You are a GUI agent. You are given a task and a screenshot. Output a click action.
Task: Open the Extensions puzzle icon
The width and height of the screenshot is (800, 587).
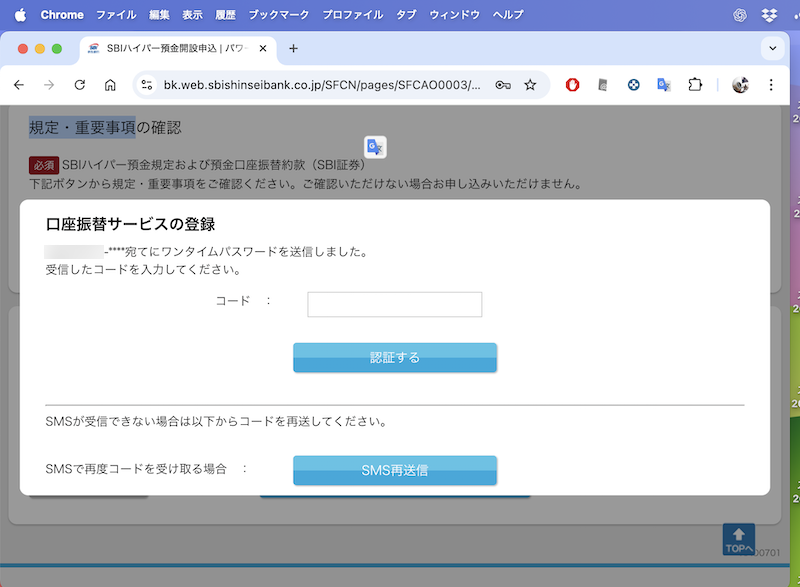click(695, 85)
